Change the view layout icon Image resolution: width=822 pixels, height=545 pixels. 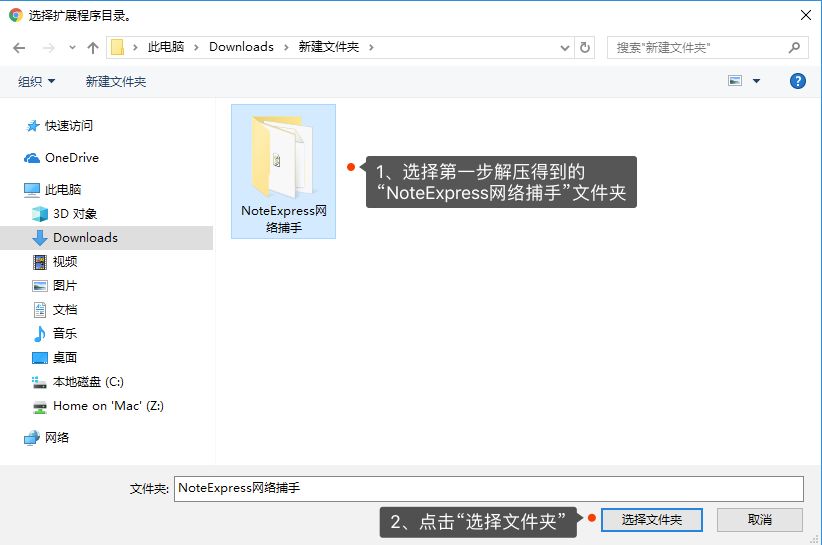tap(735, 81)
